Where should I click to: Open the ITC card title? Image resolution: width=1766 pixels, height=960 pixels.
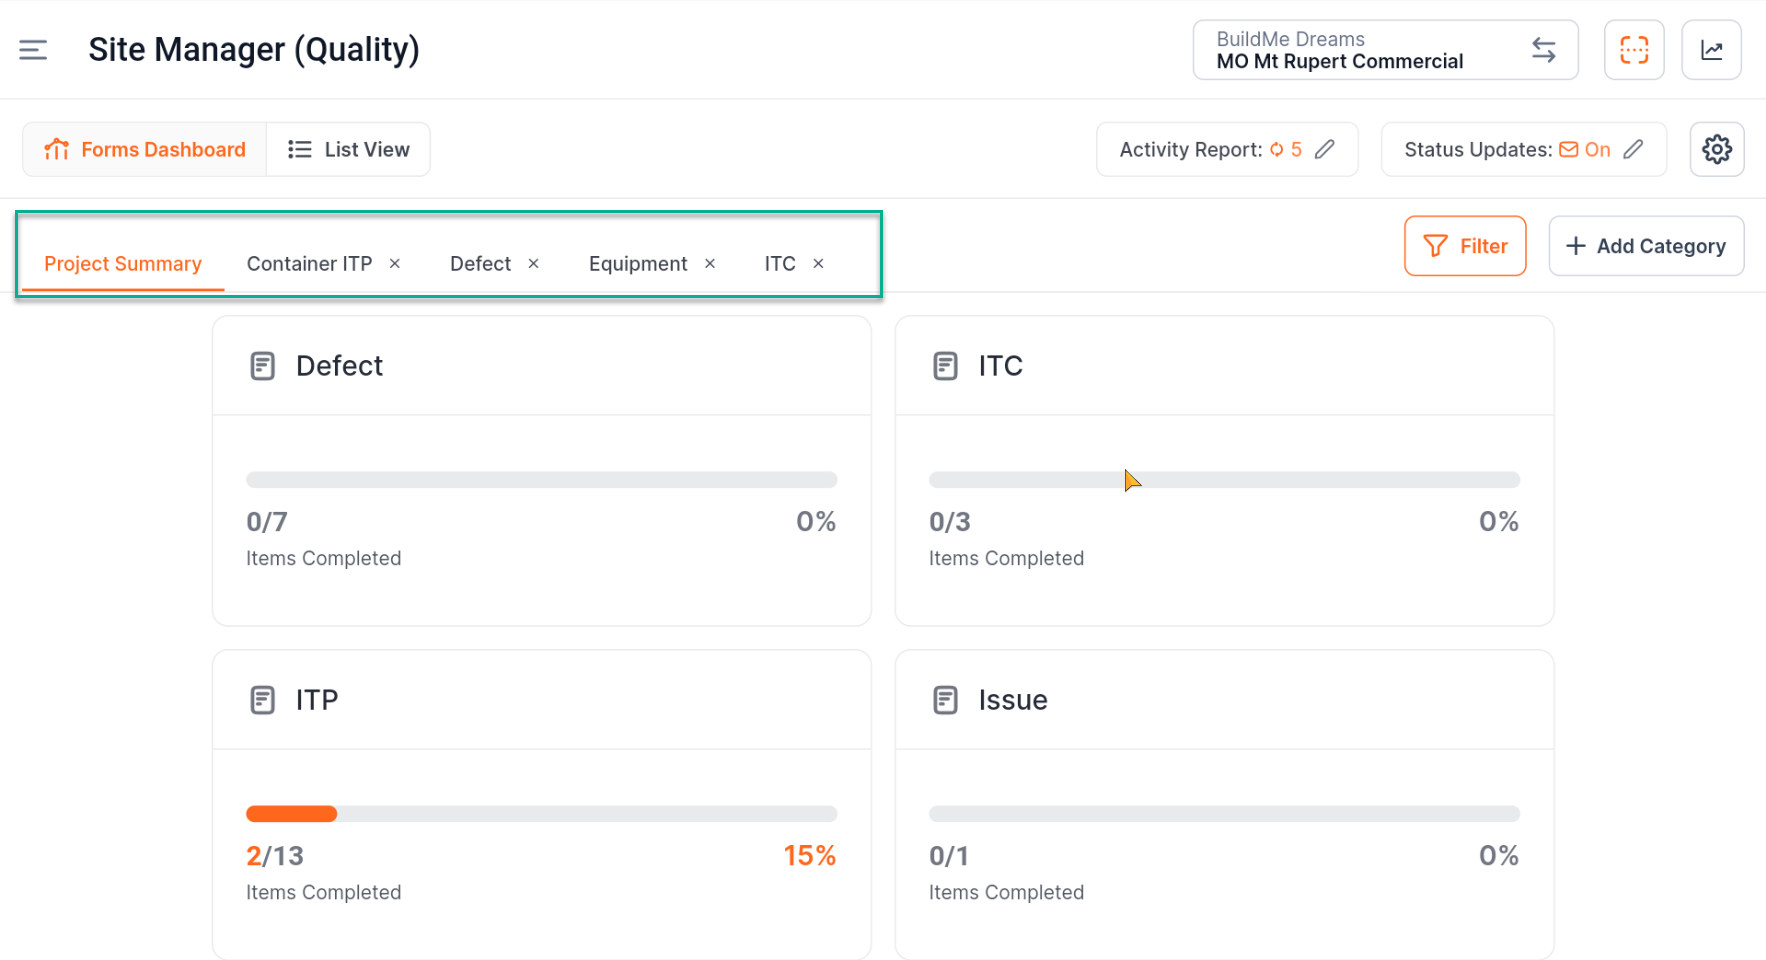click(1000, 366)
